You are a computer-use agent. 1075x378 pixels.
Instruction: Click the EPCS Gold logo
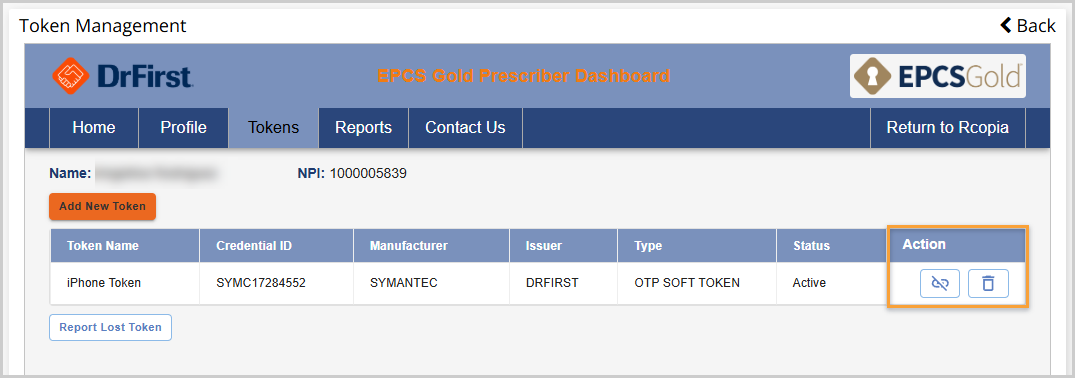click(x=938, y=75)
